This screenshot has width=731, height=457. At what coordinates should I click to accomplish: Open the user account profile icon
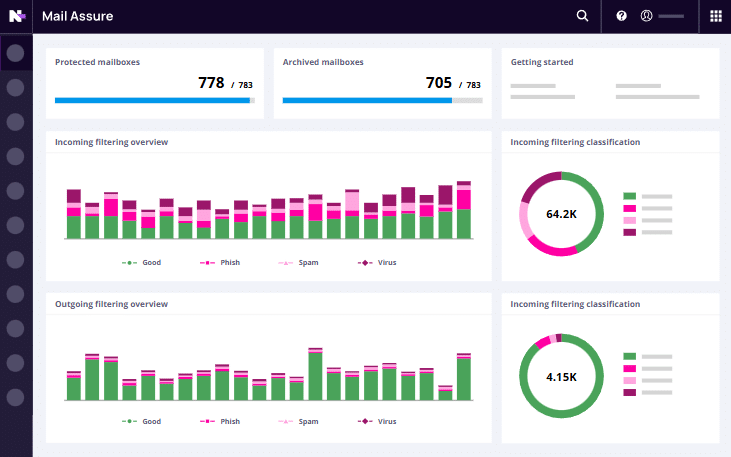point(647,16)
